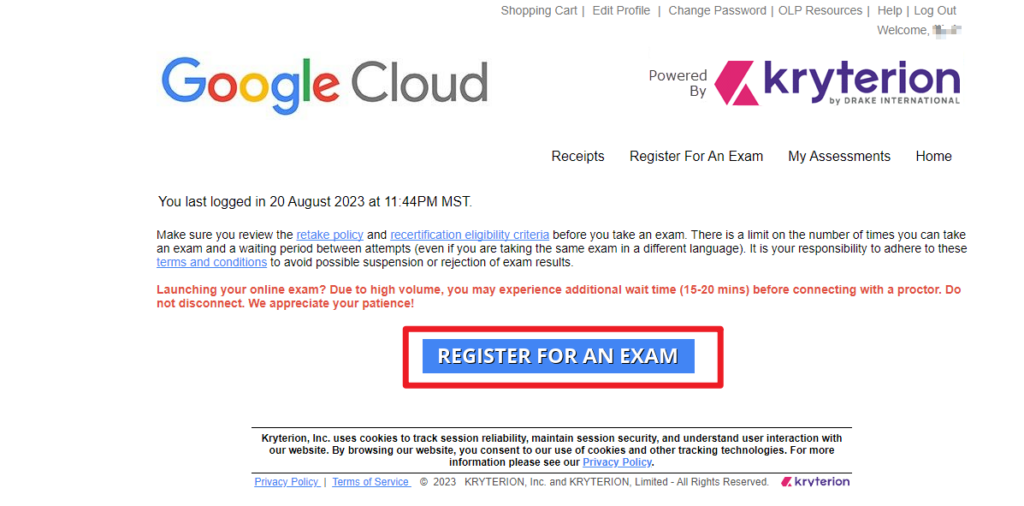Open the Change Password link
Image resolution: width=1024 pixels, height=506 pixels.
[717, 11]
